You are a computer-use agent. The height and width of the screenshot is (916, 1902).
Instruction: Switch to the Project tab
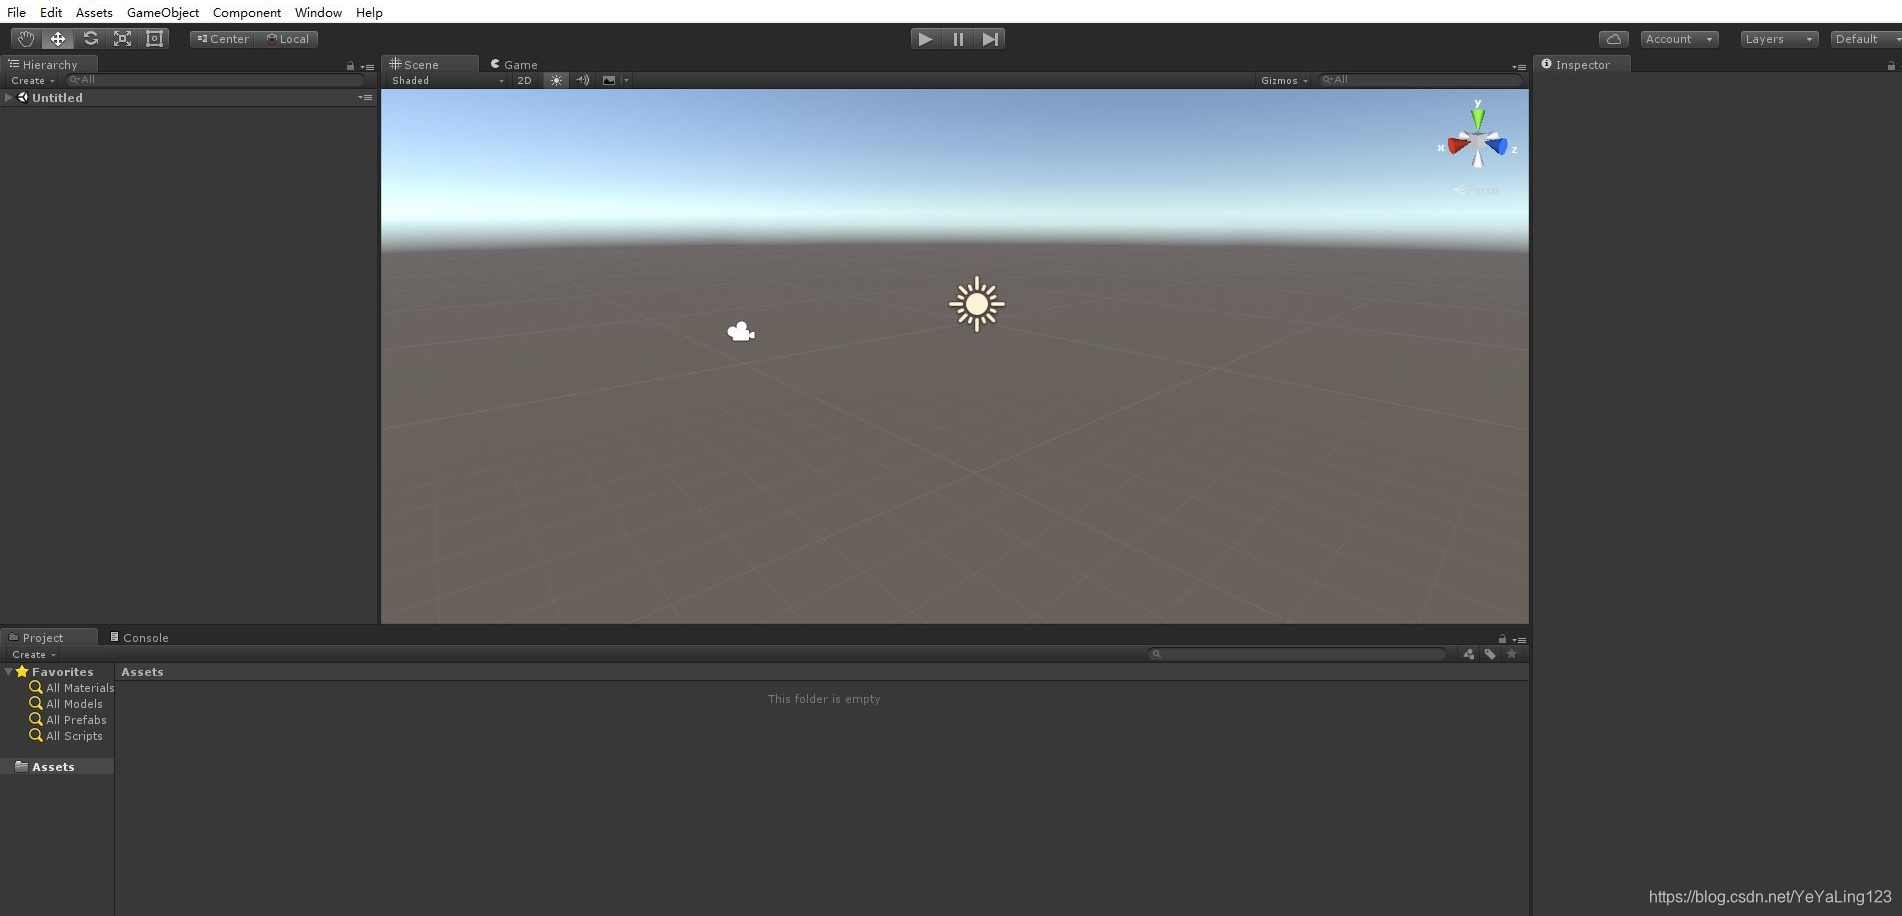49,637
